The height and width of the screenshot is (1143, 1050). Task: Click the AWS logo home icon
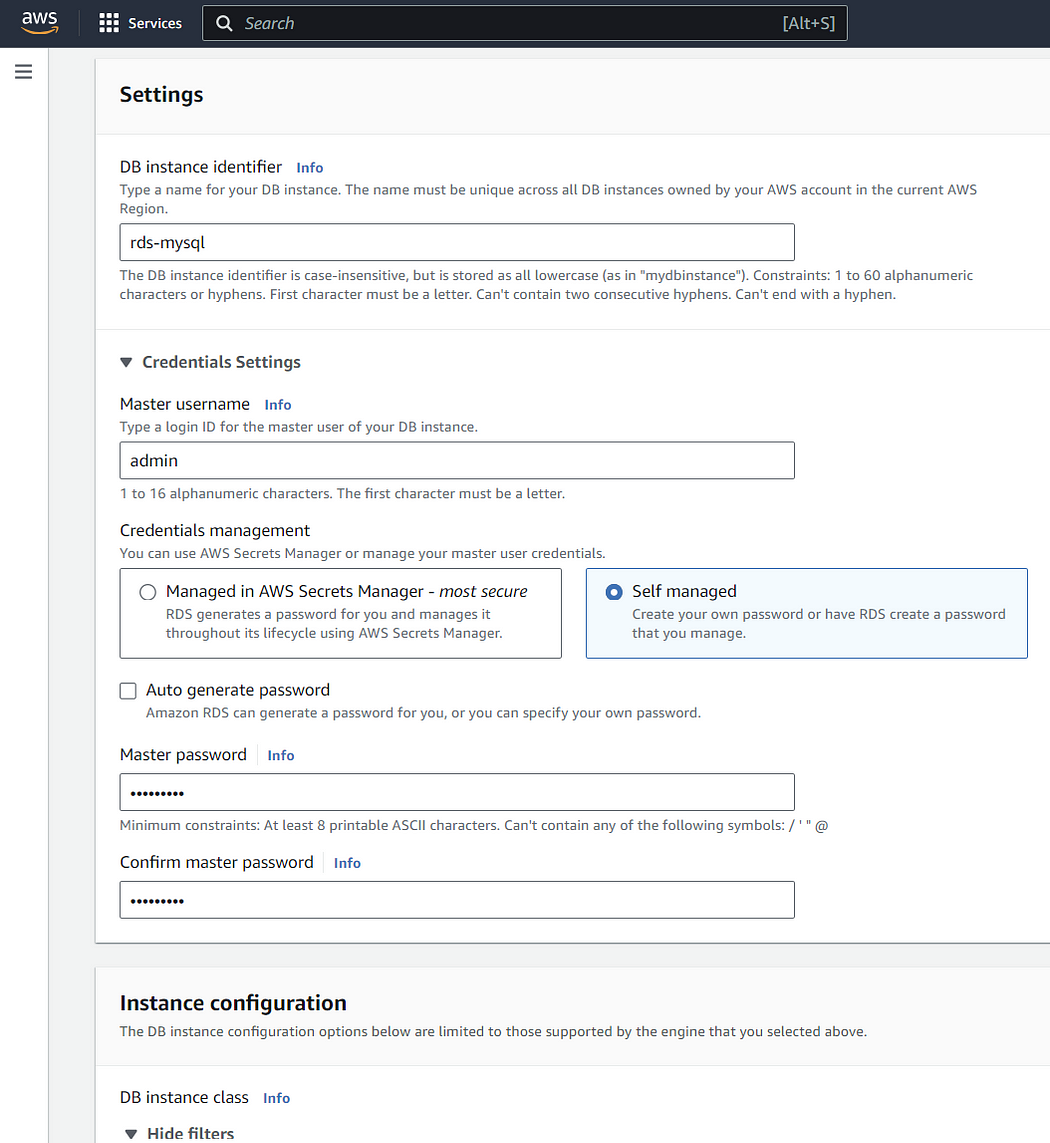[39, 23]
